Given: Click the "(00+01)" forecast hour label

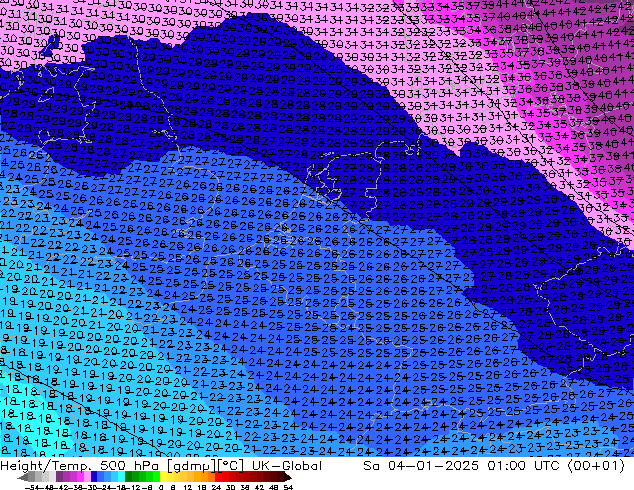Looking at the screenshot, I should pyautogui.click(x=596, y=466).
